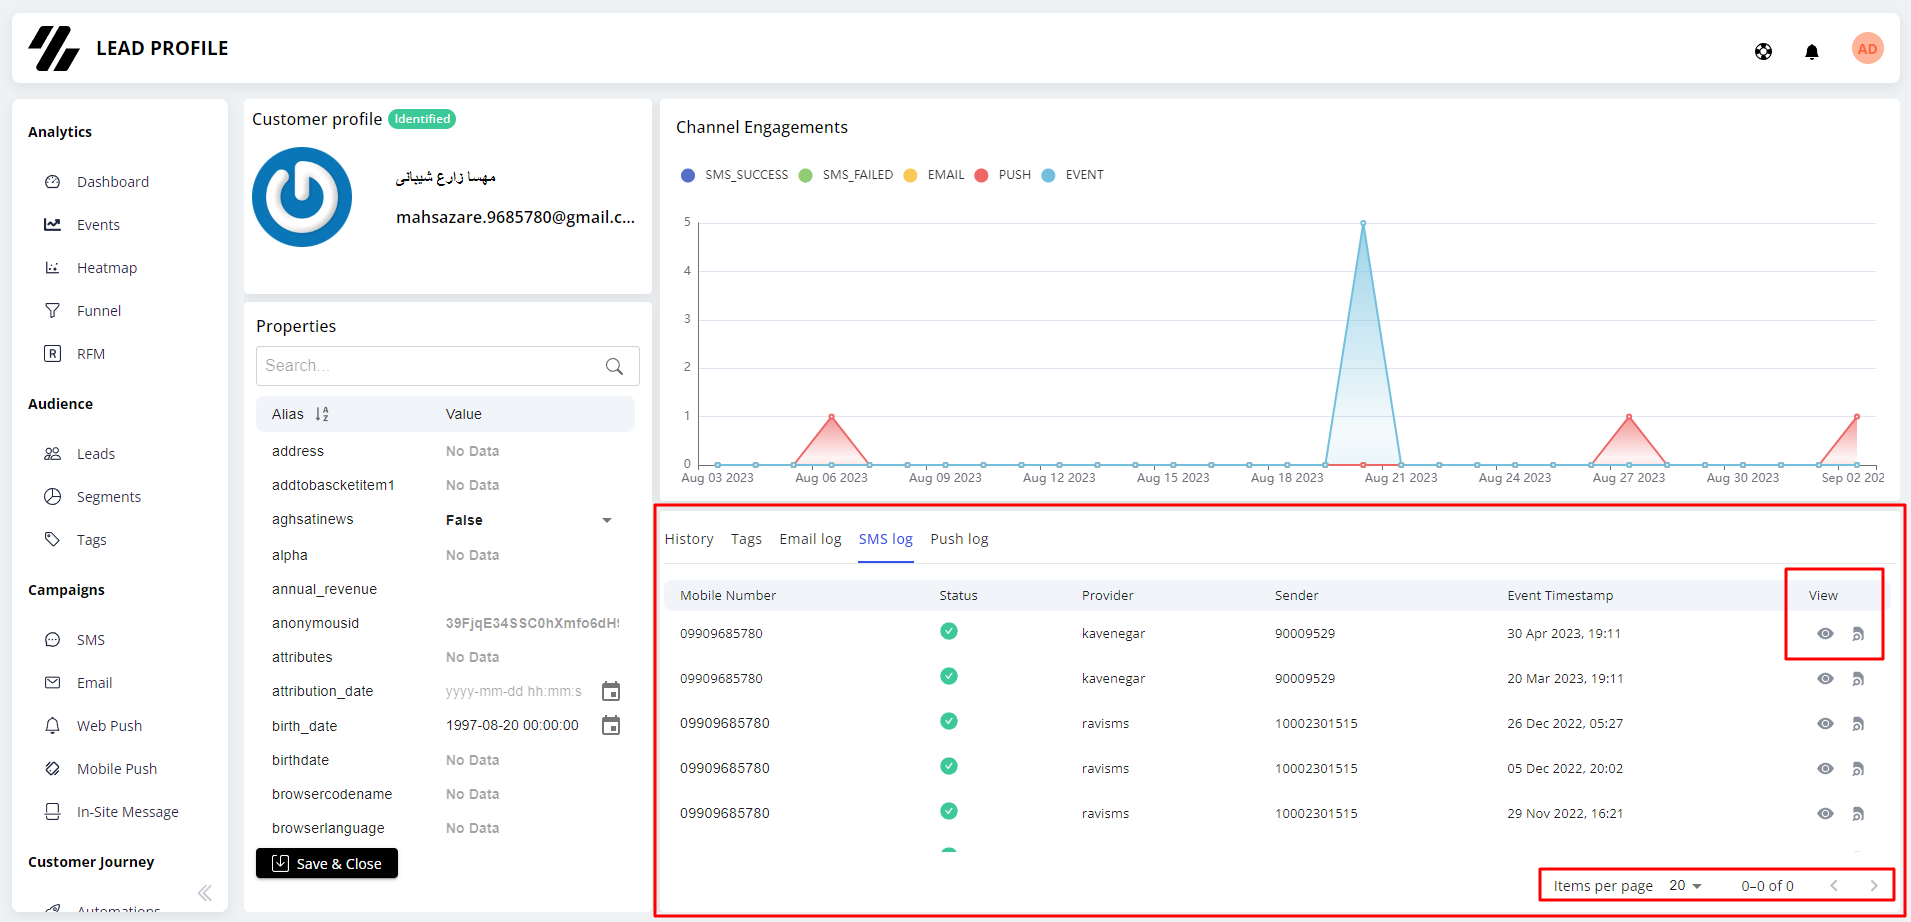Click the Provider column header
The image size is (1911, 922).
pyautogui.click(x=1107, y=596)
